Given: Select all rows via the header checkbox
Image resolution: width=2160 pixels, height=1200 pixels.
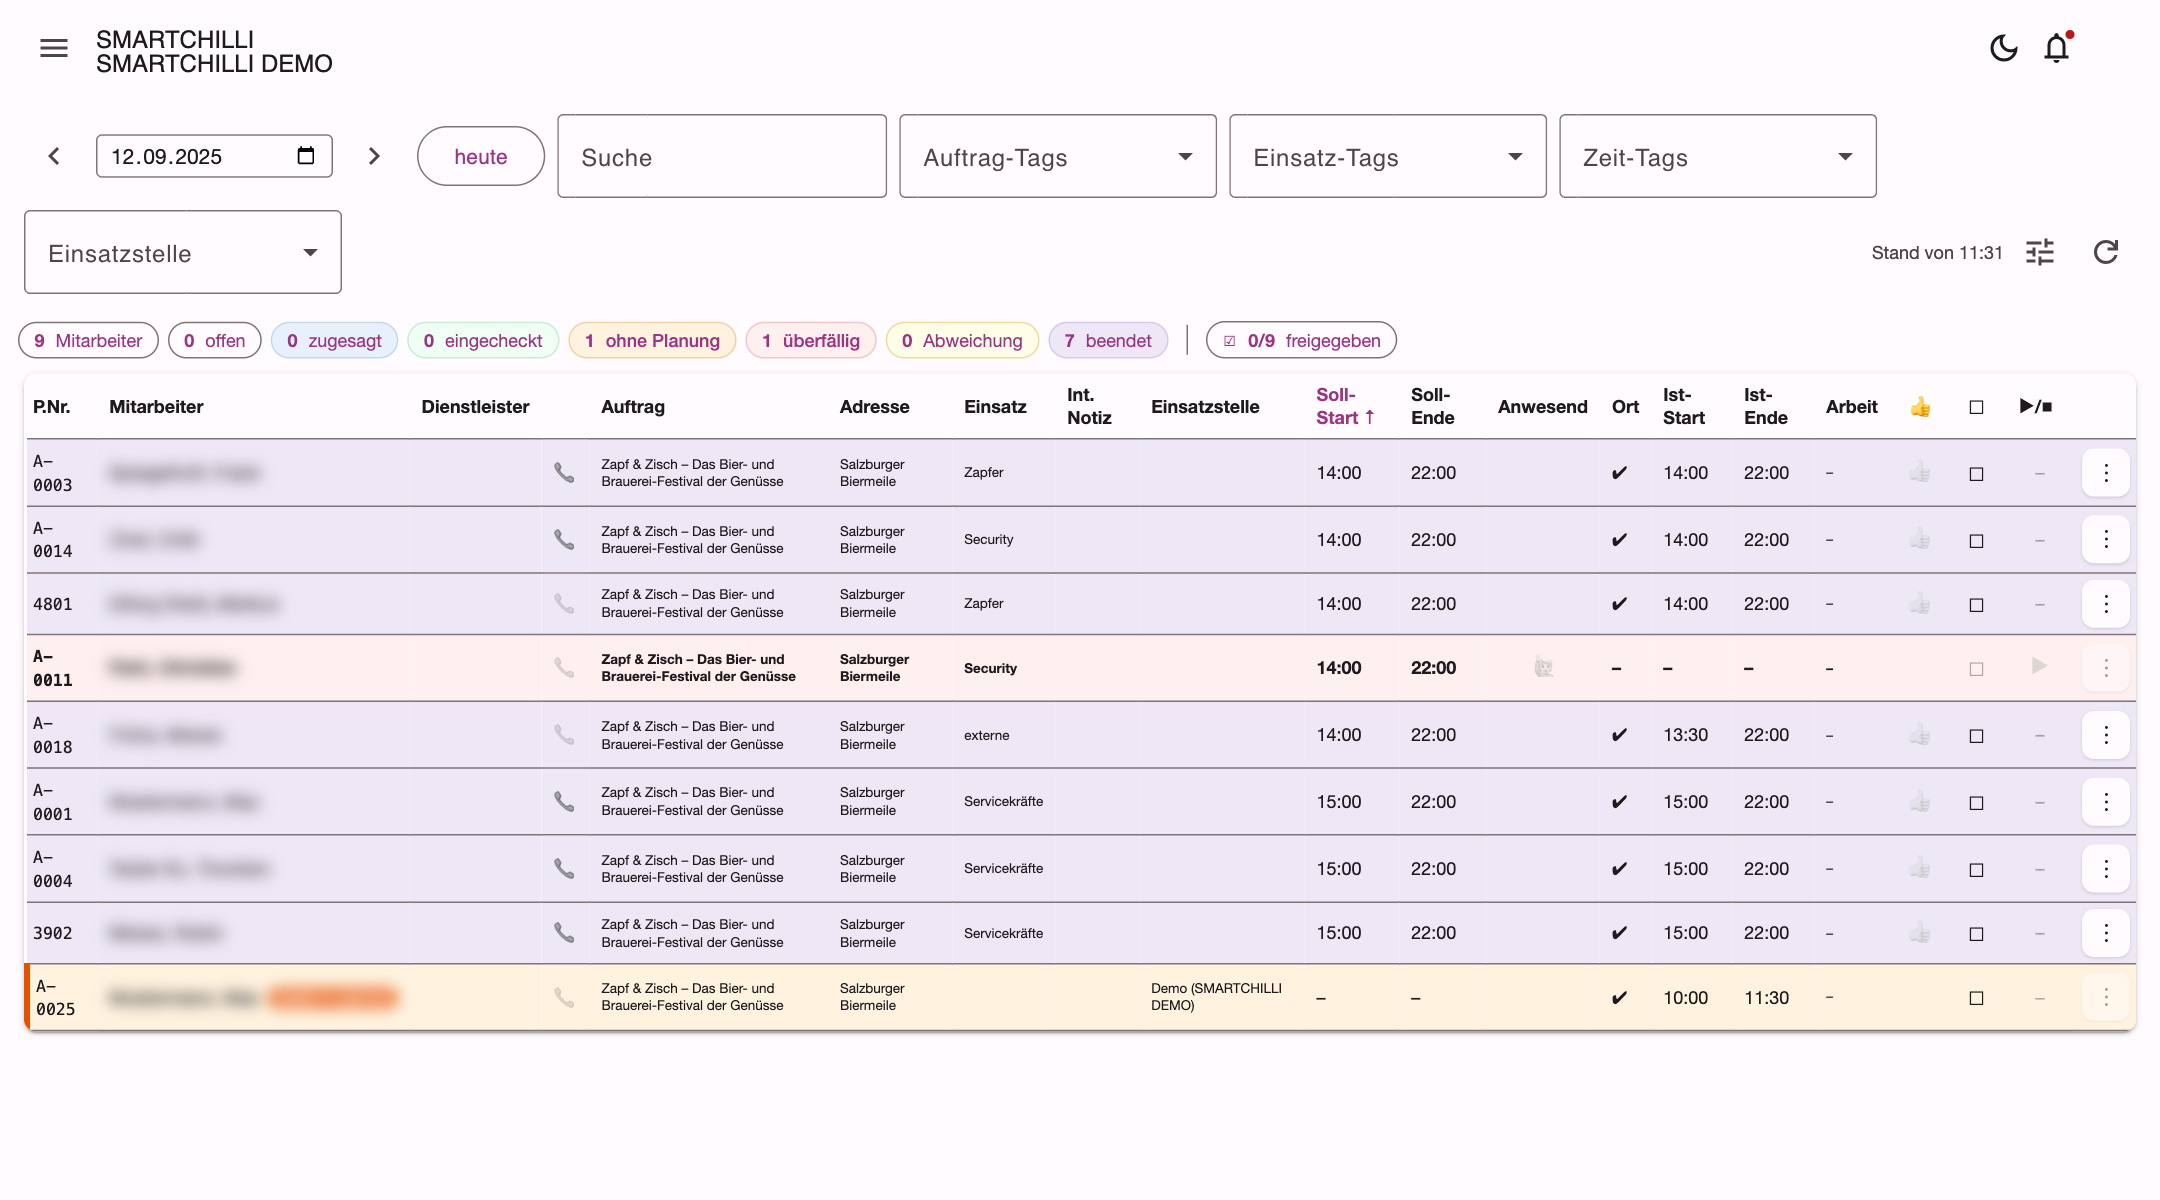Looking at the screenshot, I should (x=1976, y=407).
